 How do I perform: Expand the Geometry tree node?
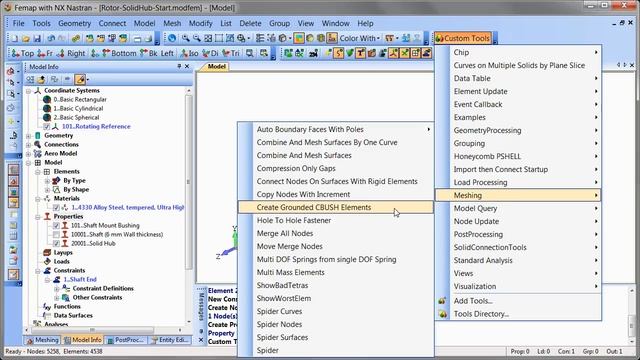(x=29, y=136)
